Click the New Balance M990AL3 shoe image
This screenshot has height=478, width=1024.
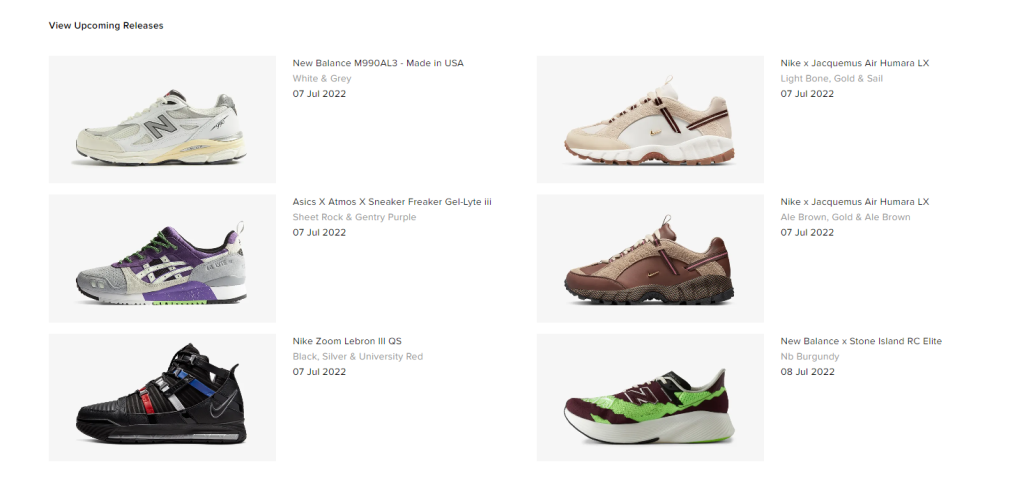[x=162, y=119]
